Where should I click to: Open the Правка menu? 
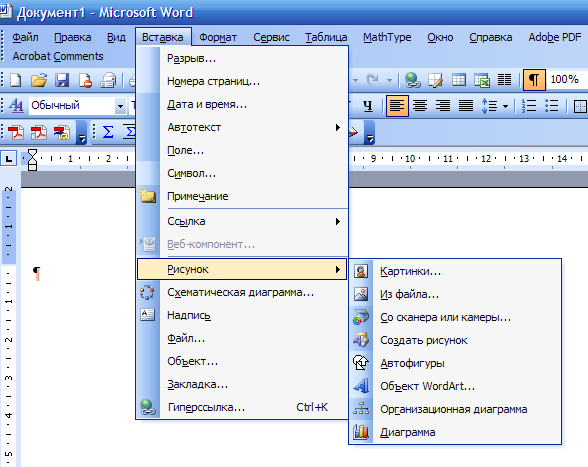72,37
